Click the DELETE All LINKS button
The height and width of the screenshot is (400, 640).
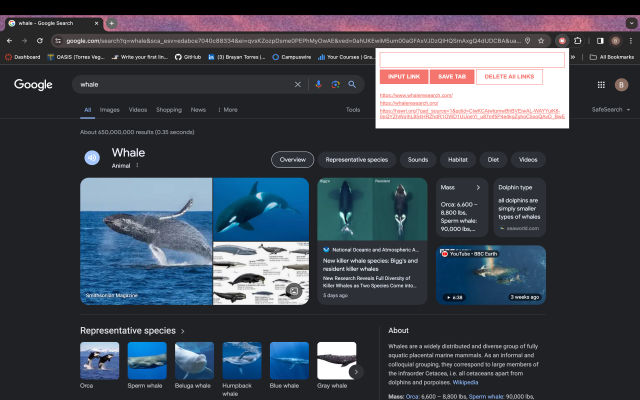click(x=509, y=76)
